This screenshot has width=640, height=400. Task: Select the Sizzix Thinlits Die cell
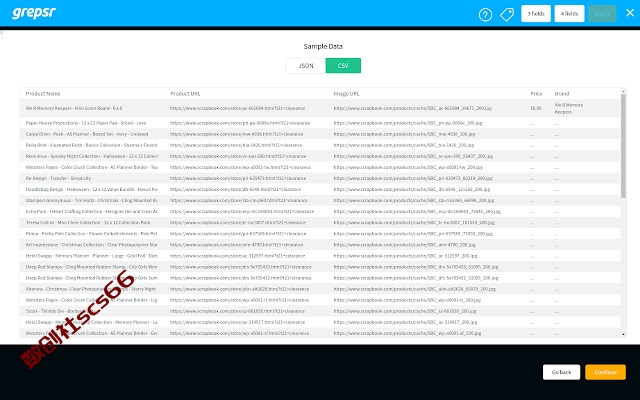click(x=61, y=310)
